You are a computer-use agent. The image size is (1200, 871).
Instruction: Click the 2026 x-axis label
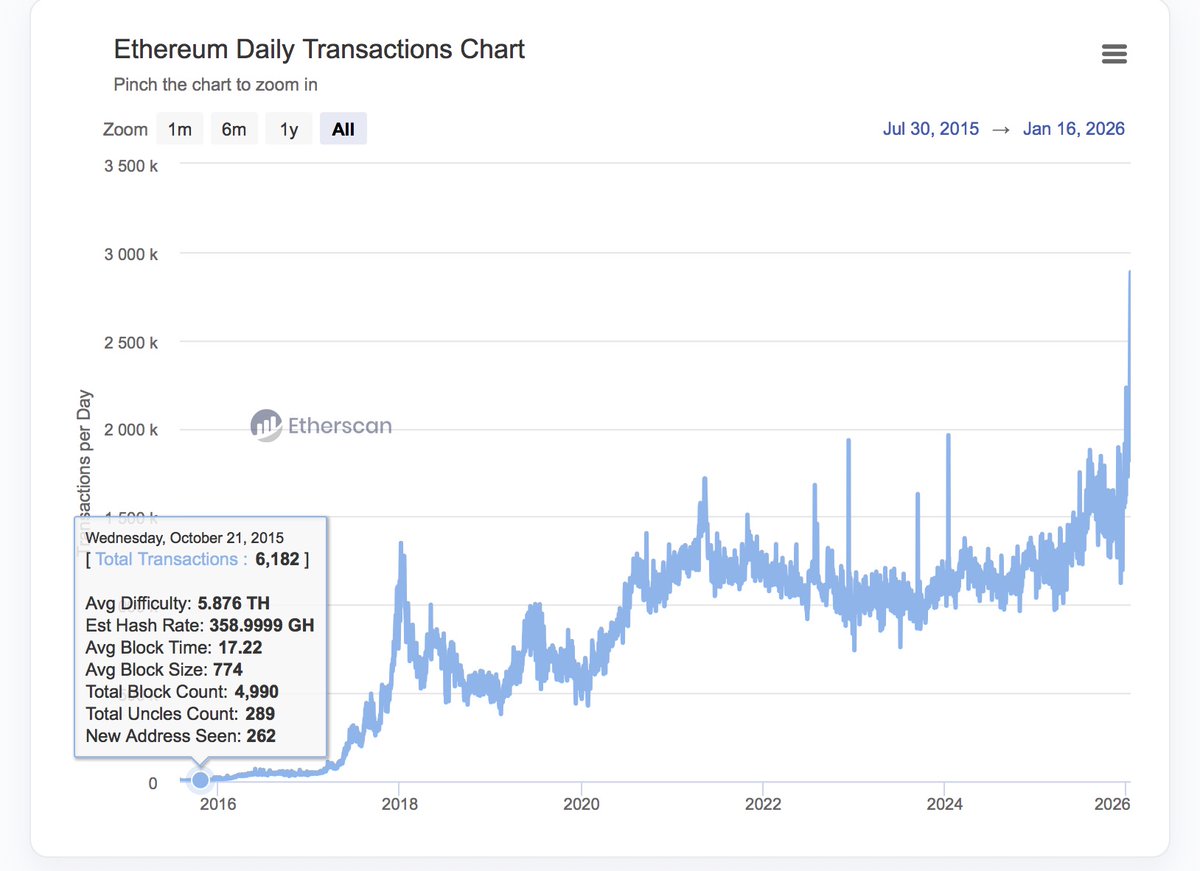[x=1111, y=803]
